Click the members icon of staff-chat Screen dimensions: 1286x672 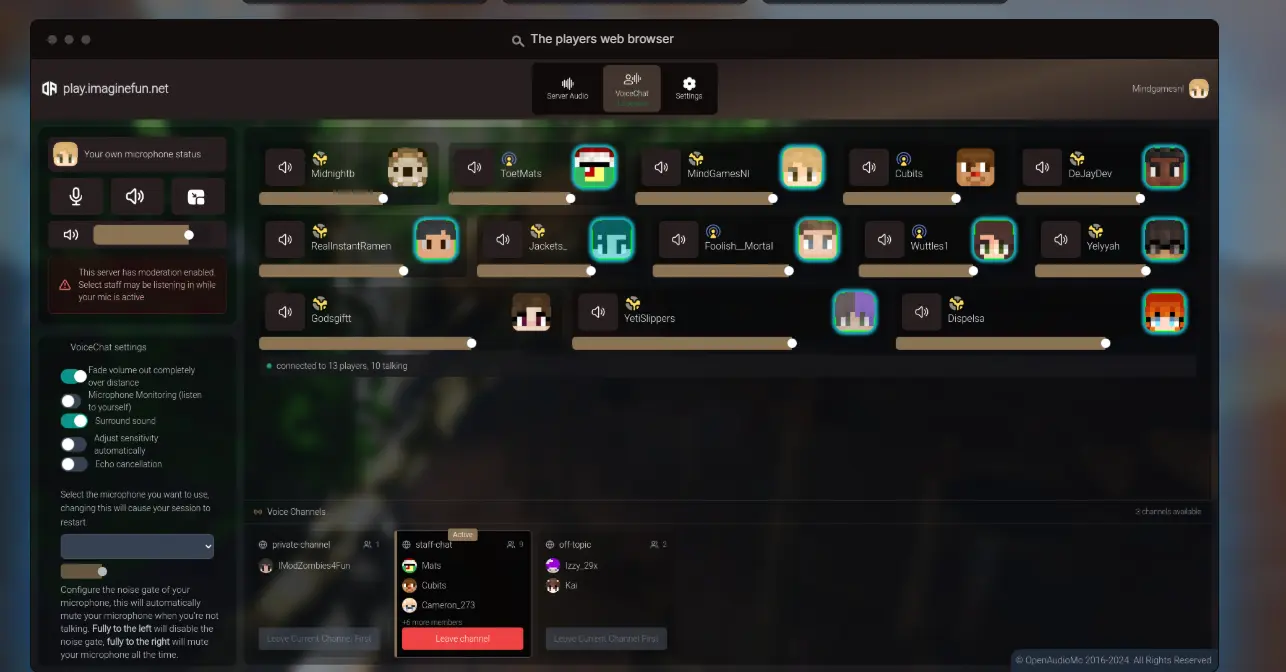[511, 545]
